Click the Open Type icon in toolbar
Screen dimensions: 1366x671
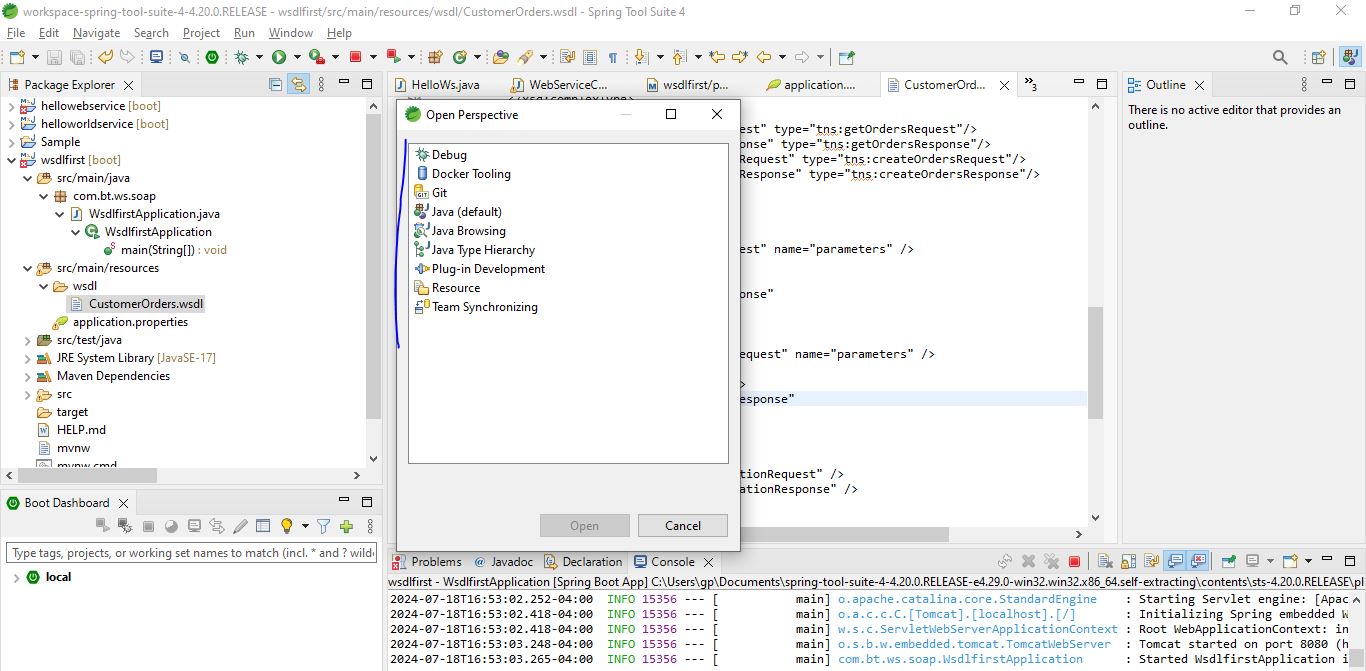coord(501,58)
